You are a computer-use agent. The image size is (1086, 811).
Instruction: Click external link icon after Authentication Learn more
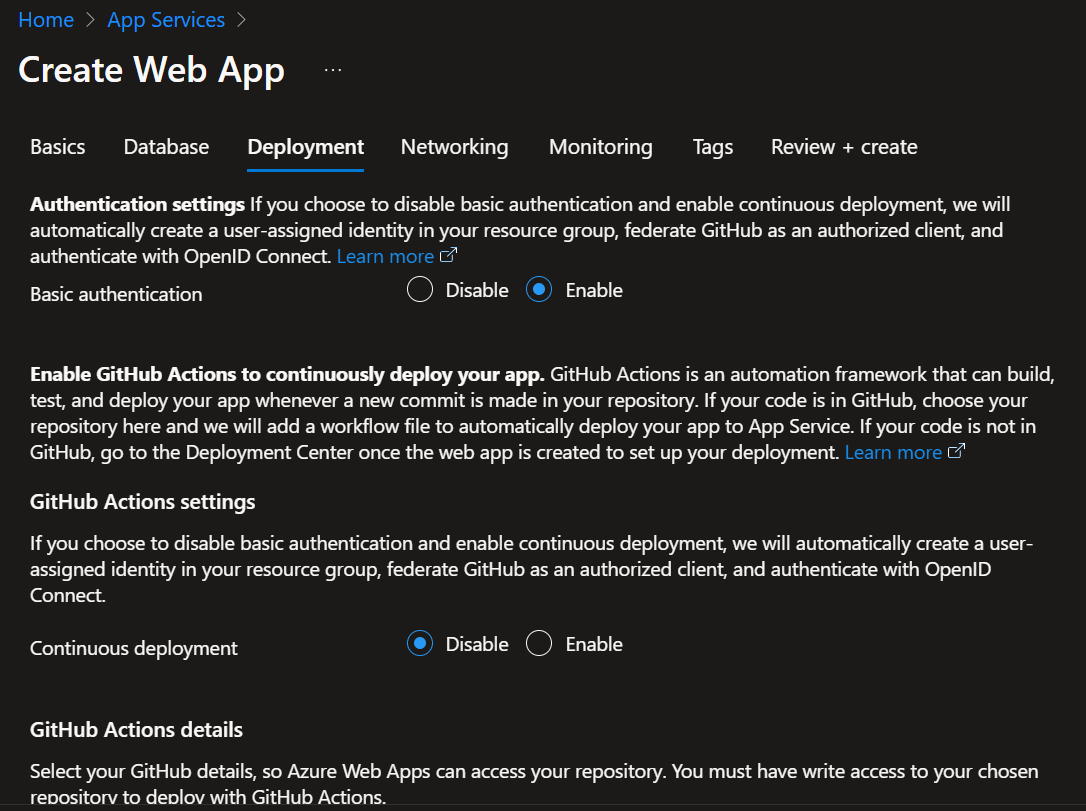click(x=448, y=255)
